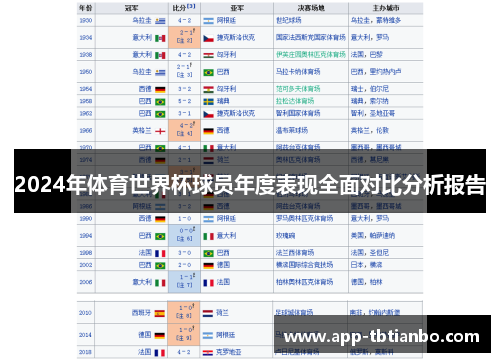Open the [注 3] footnote in the 1950 score cell
The image size is (500, 362).
click(184, 75)
